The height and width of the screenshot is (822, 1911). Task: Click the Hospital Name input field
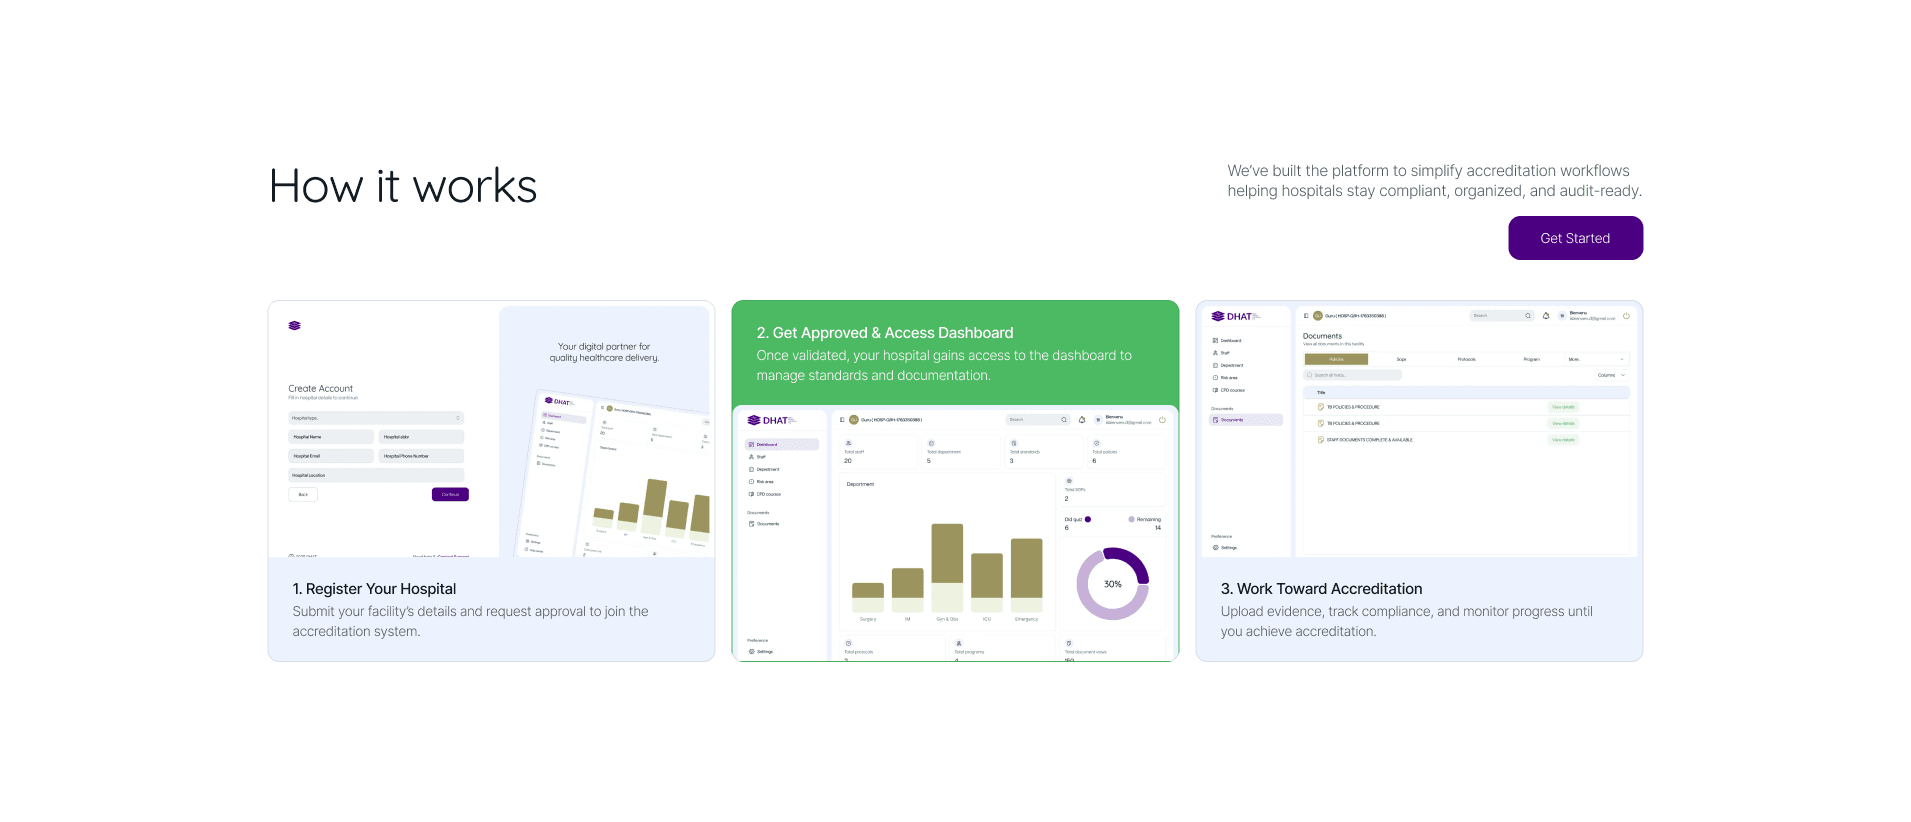point(331,437)
